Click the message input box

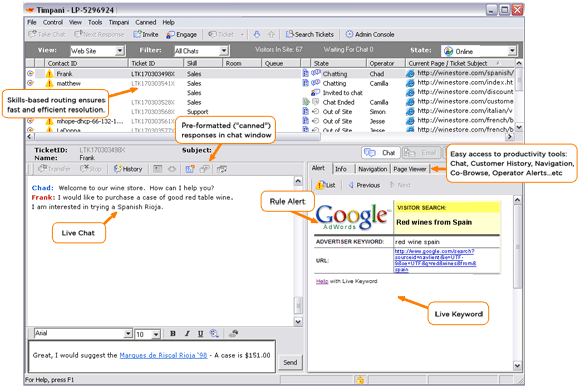pos(152,356)
